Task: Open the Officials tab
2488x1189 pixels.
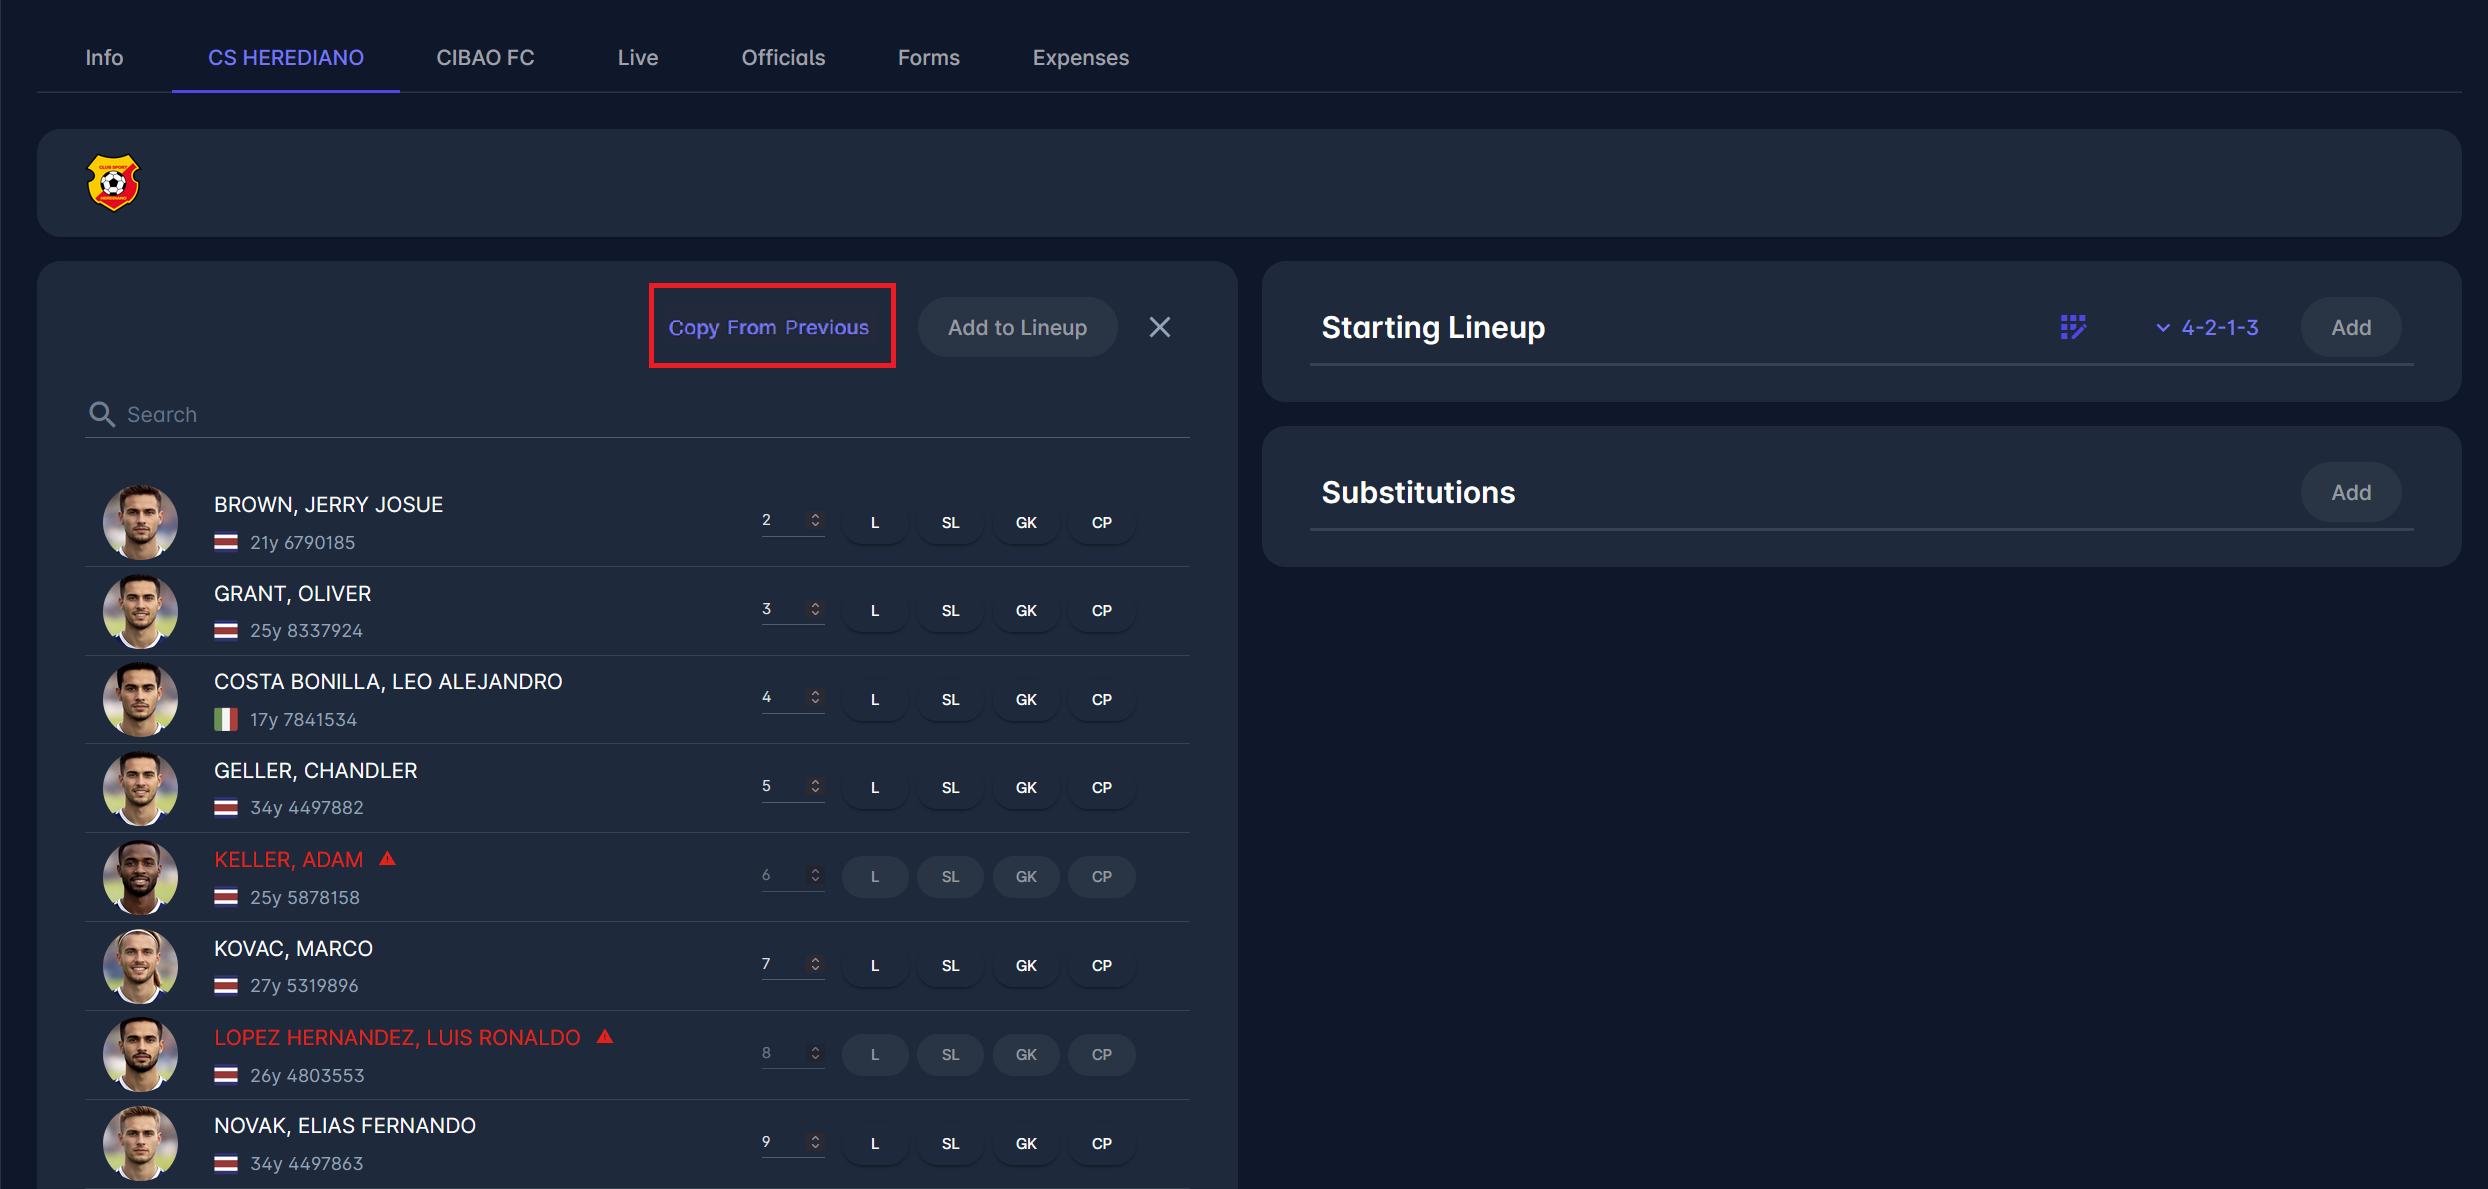Action: [783, 58]
